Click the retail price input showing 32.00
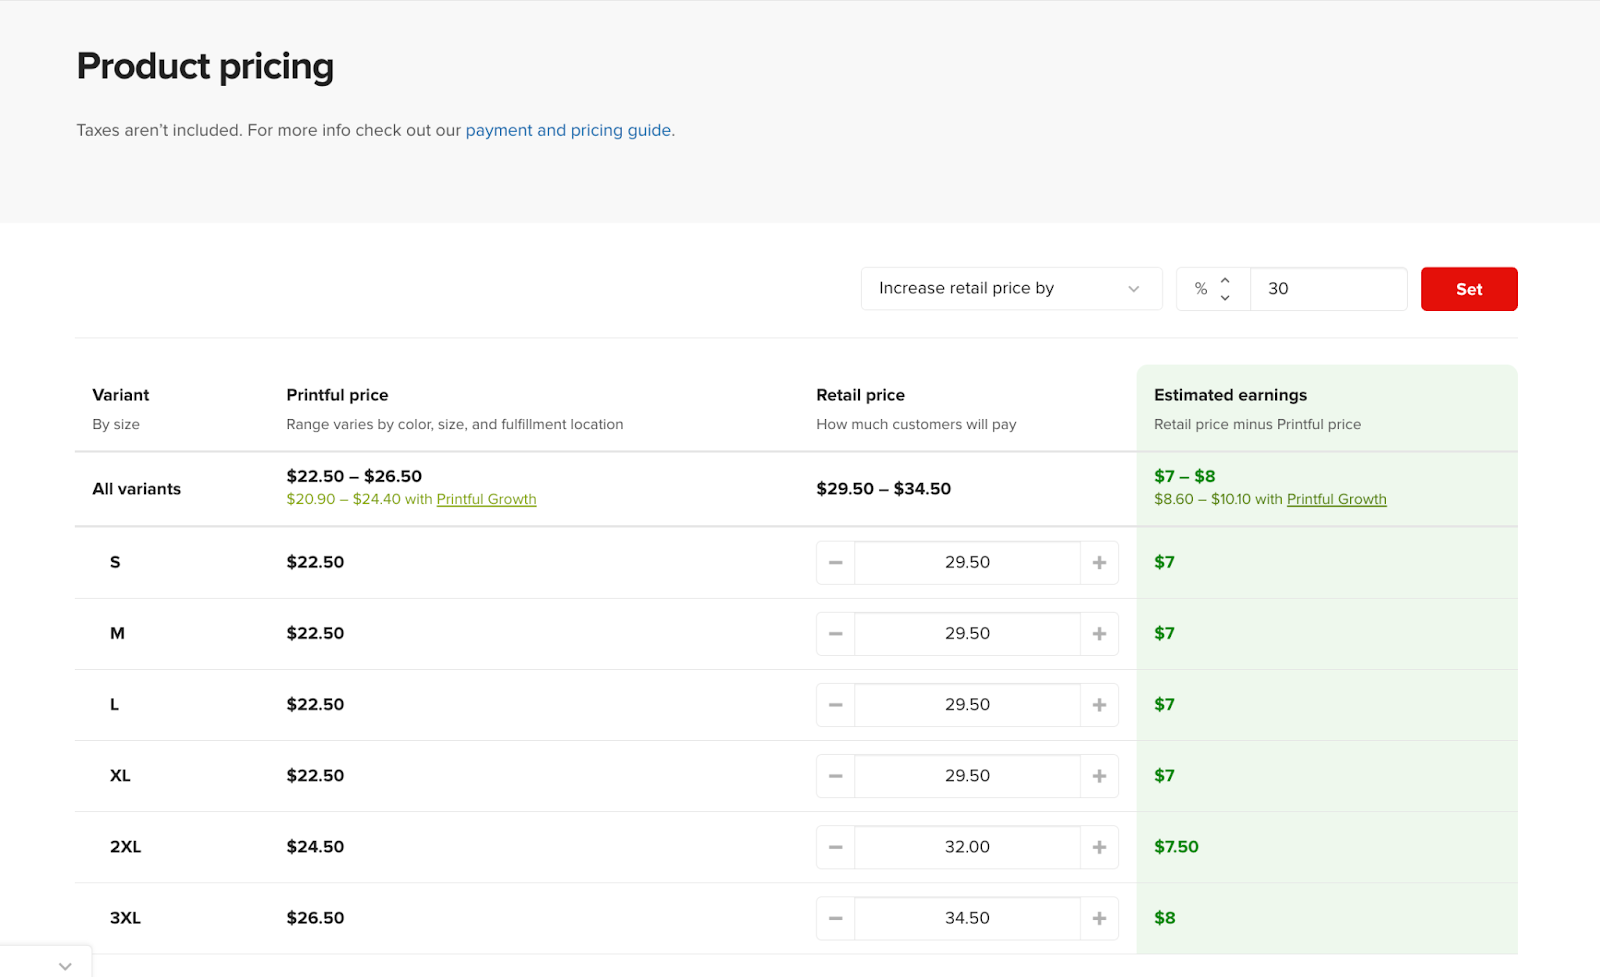 (x=967, y=846)
